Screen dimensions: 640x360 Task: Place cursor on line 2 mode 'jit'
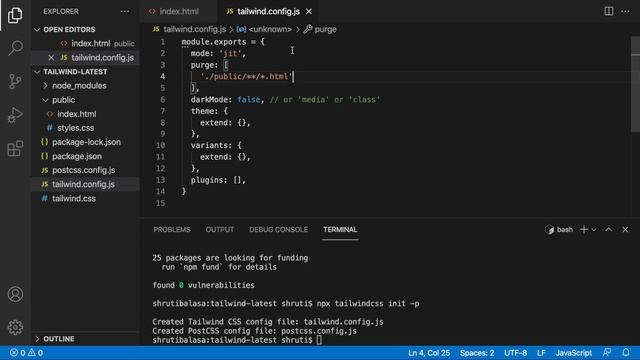point(218,53)
